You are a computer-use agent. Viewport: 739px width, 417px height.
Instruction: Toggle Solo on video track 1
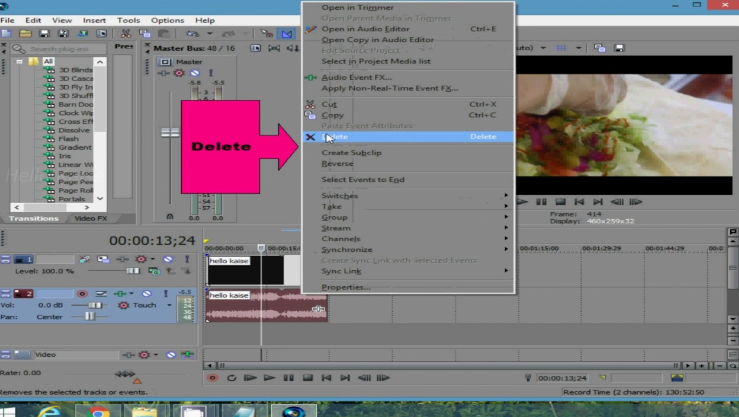click(x=187, y=259)
